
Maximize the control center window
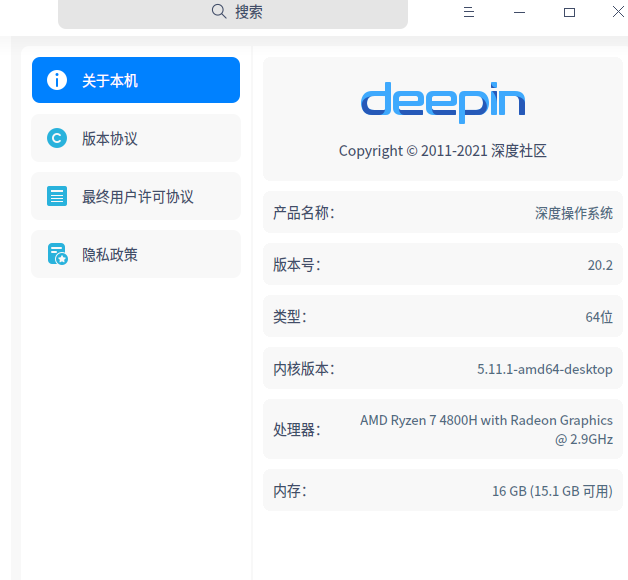click(569, 12)
